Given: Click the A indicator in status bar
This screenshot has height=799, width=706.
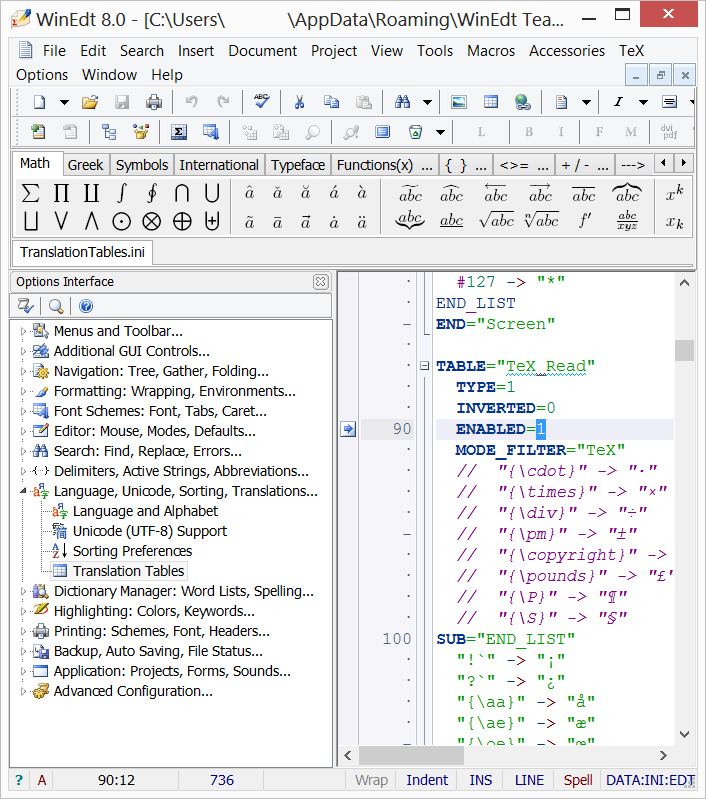Looking at the screenshot, I should click(x=42, y=780).
